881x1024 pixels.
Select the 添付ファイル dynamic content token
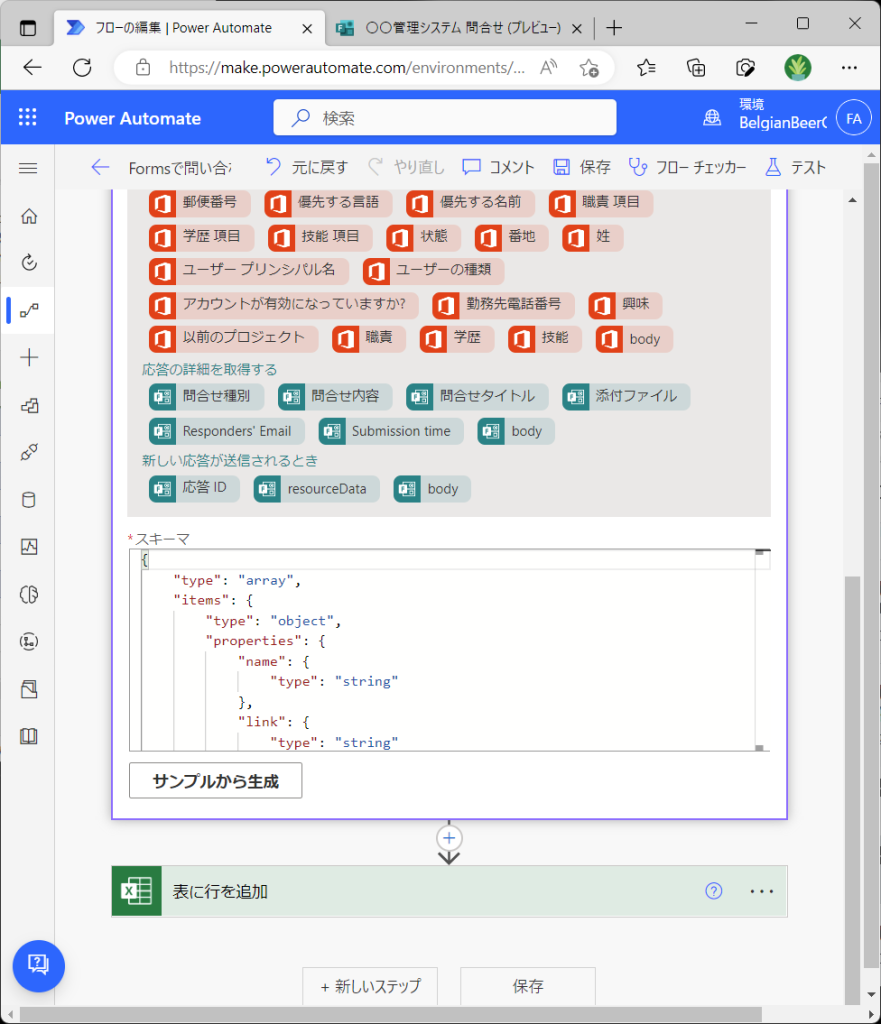[626, 396]
